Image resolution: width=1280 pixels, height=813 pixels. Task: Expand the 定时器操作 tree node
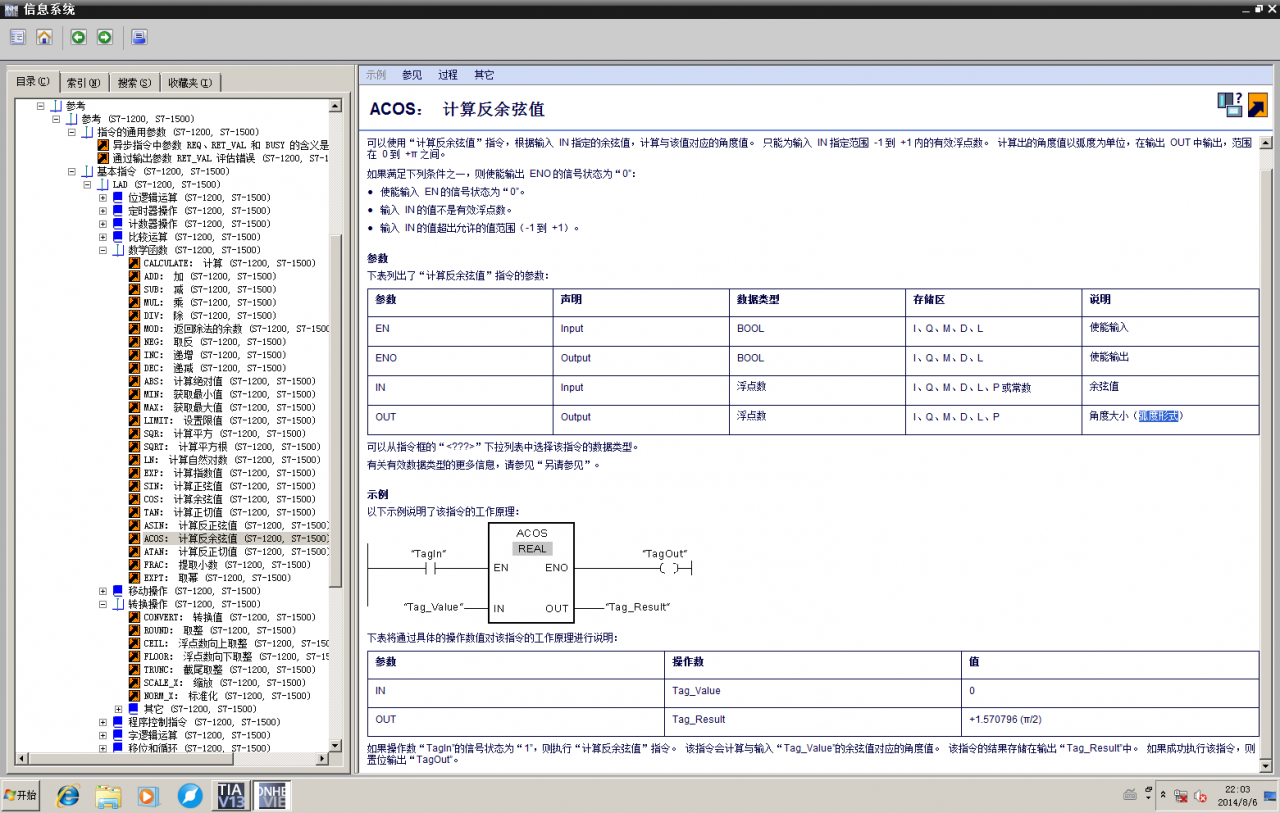coord(103,210)
